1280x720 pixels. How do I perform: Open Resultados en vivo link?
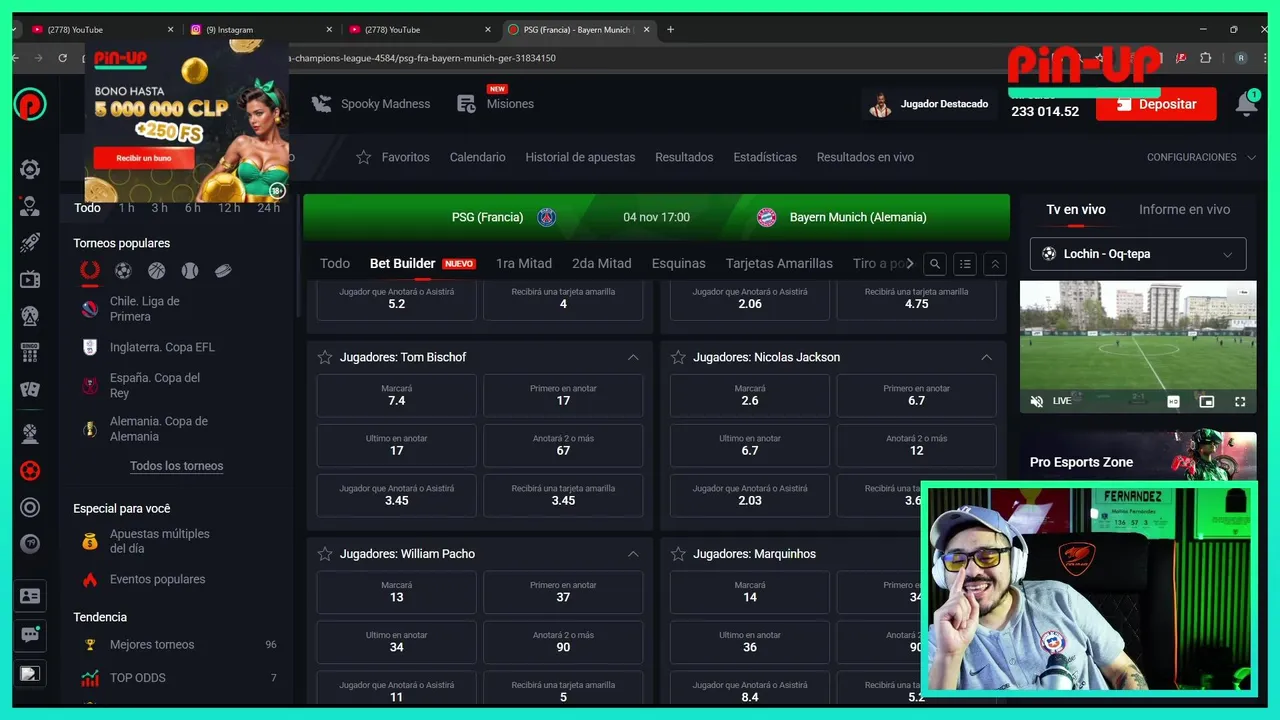pyautogui.click(x=865, y=157)
